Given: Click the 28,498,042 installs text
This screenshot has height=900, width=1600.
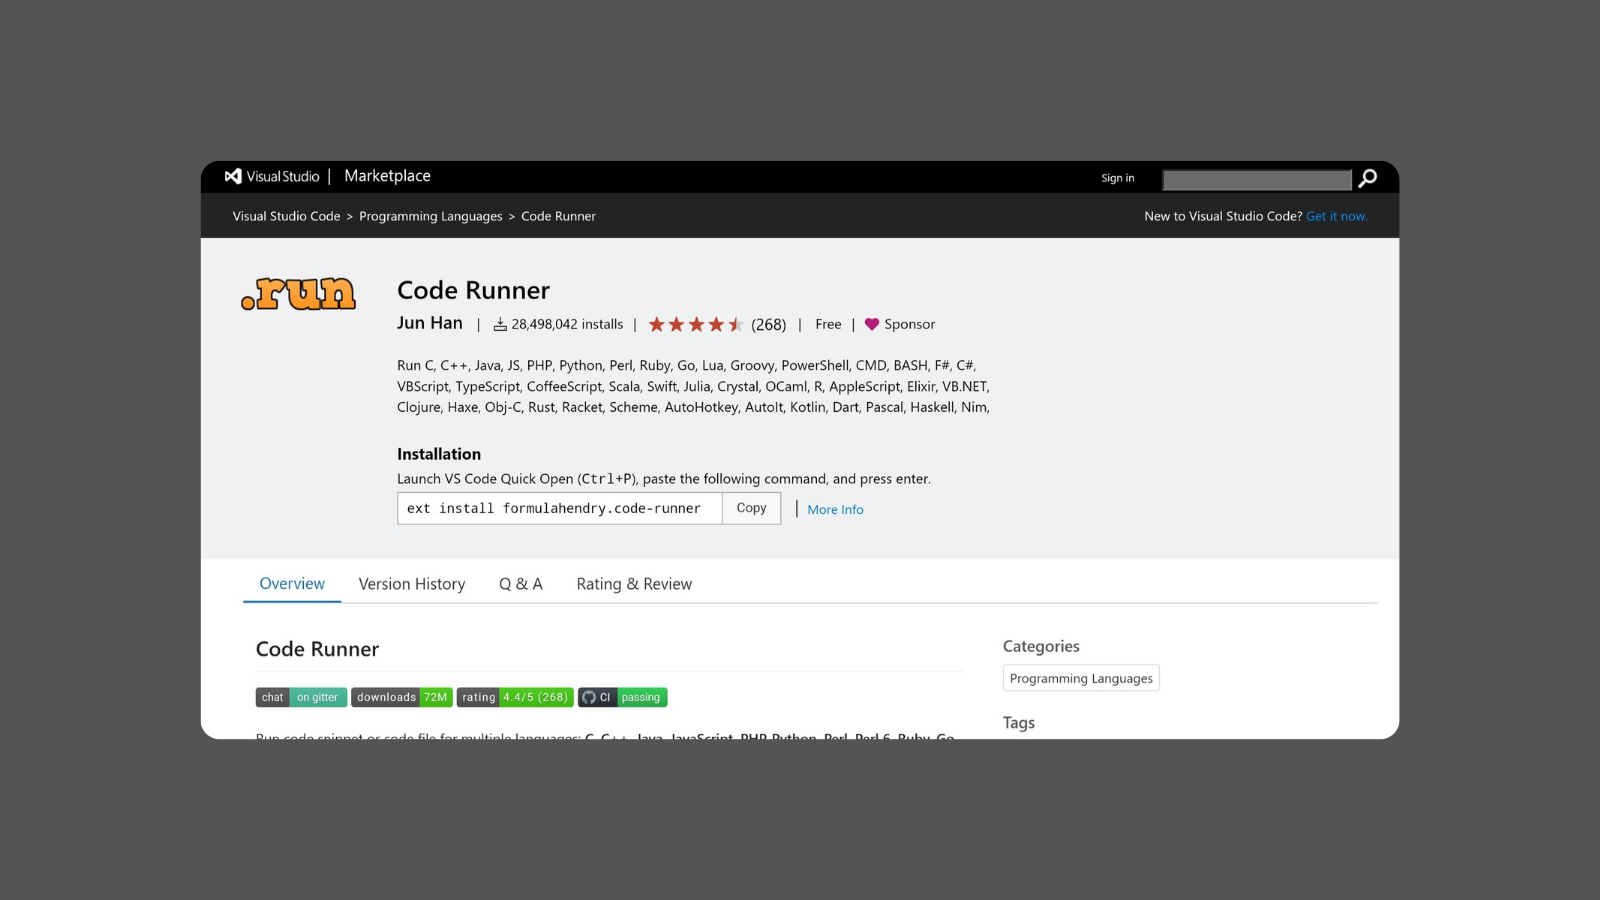Looking at the screenshot, I should 567,324.
